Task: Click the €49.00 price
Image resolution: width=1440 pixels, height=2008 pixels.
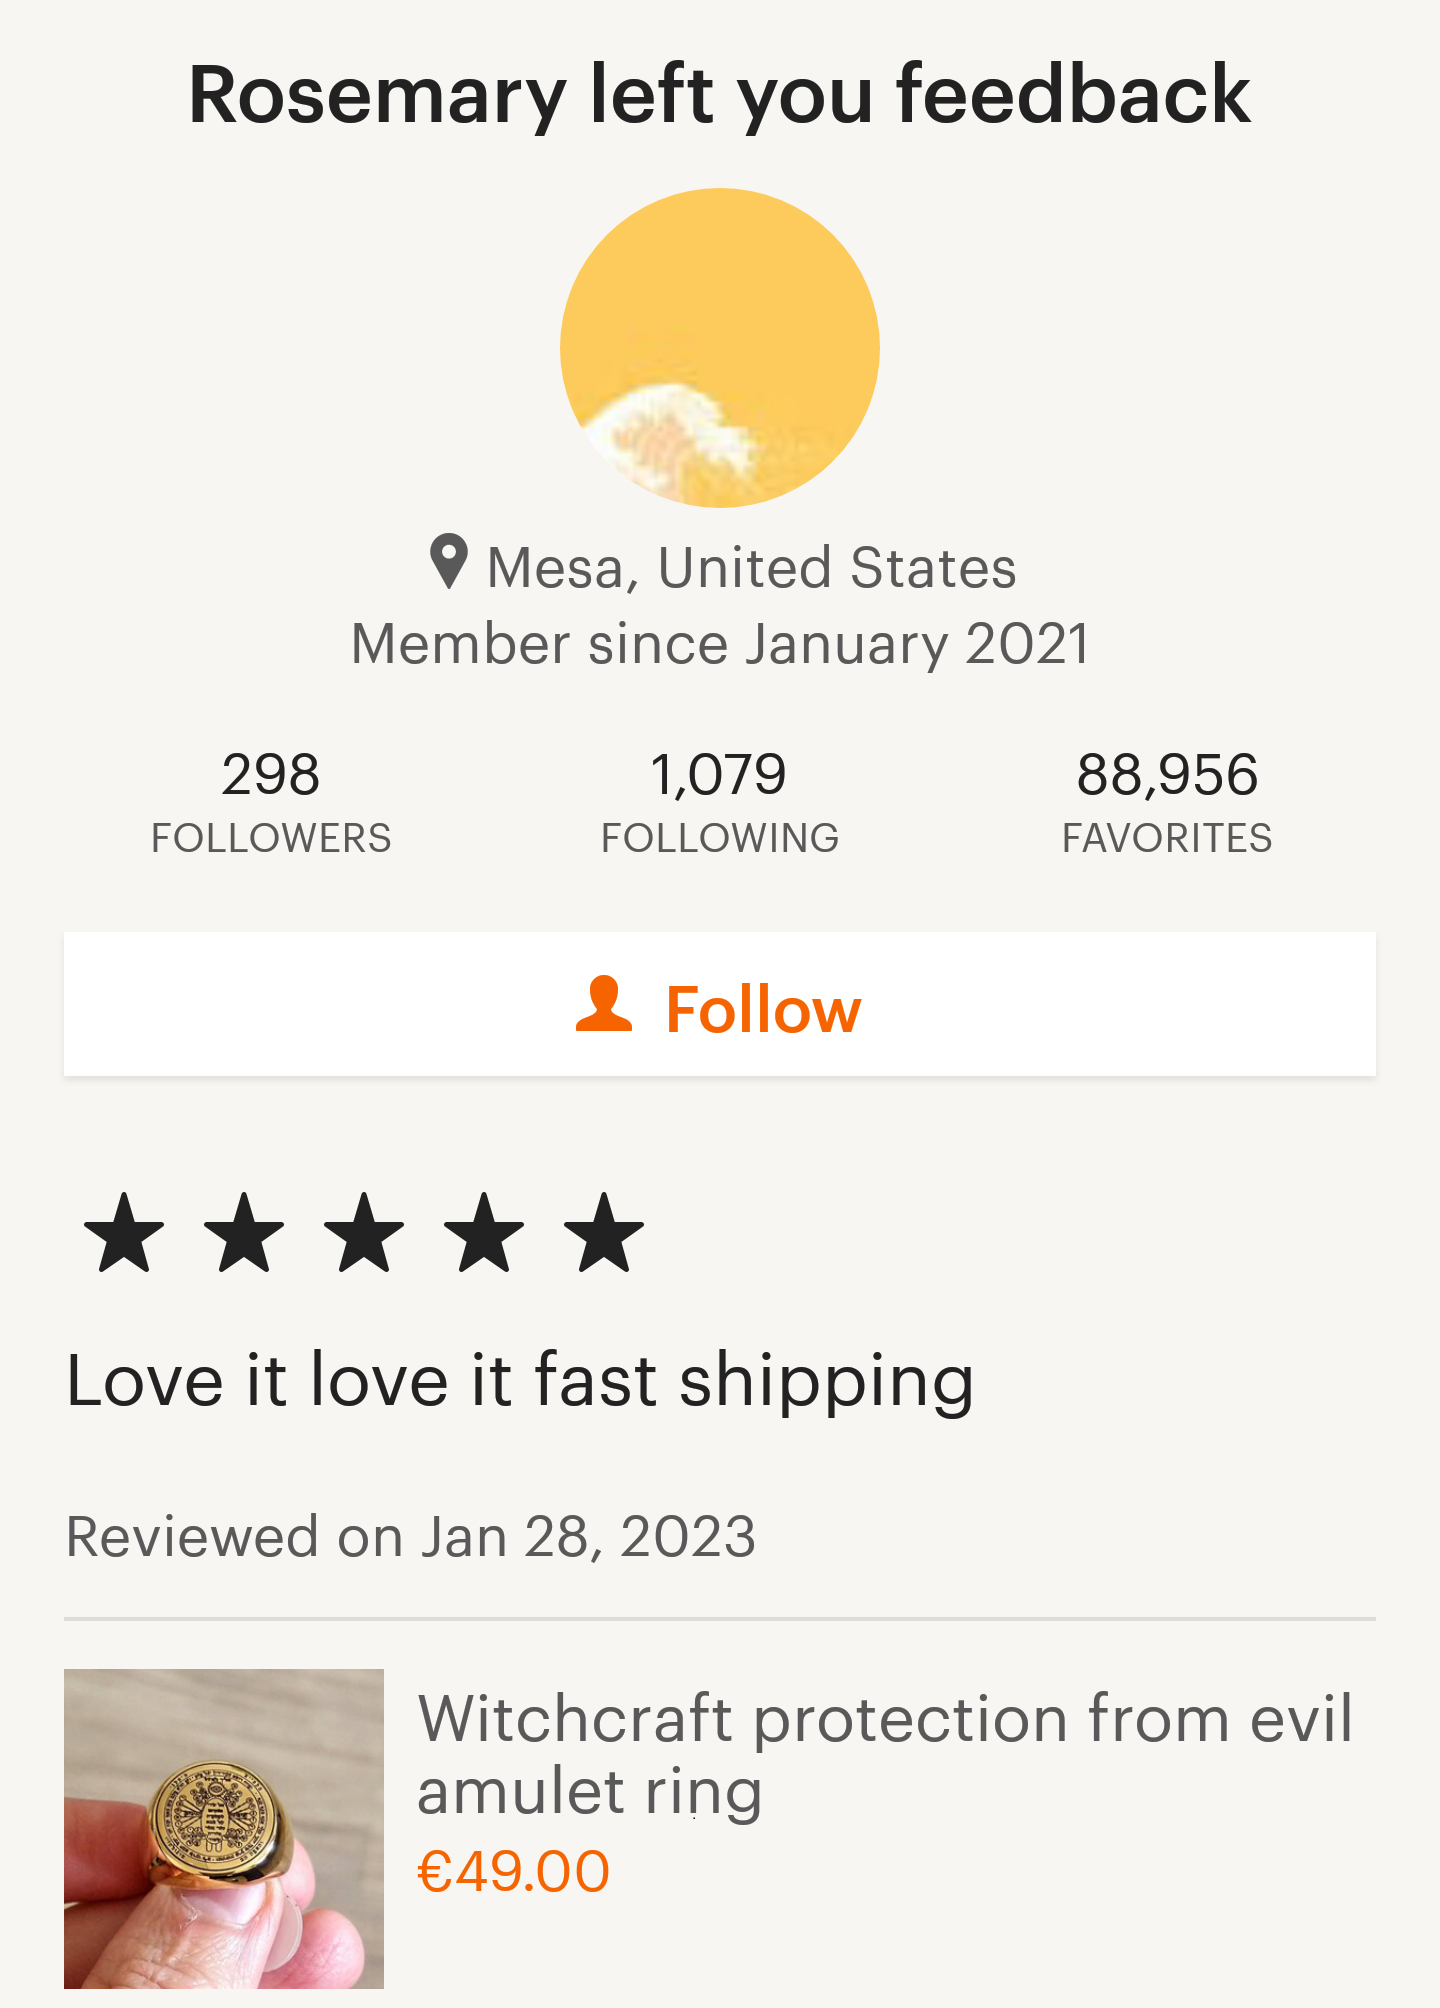Action: (513, 1872)
